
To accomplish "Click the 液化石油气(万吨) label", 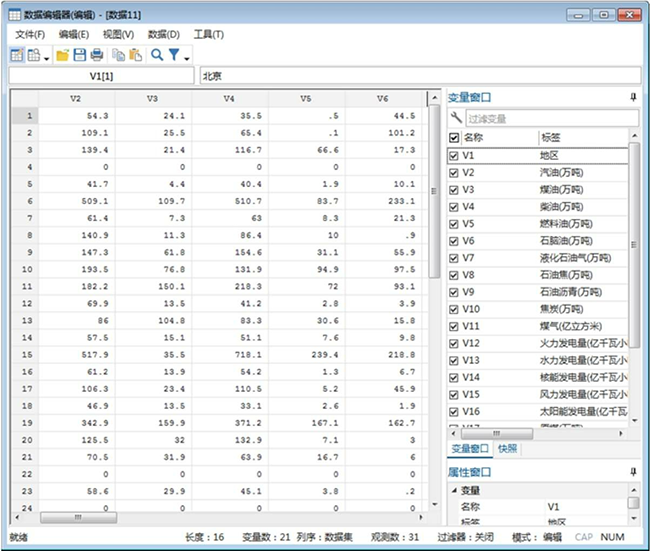I will pos(575,258).
